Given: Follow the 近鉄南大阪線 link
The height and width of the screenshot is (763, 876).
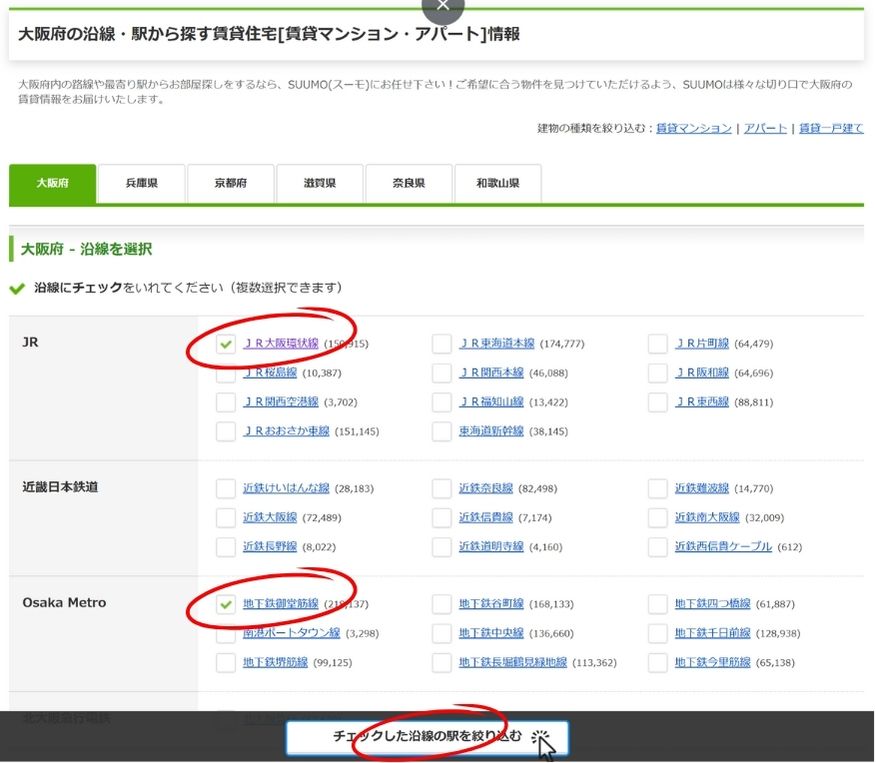Looking at the screenshot, I should click(707, 518).
